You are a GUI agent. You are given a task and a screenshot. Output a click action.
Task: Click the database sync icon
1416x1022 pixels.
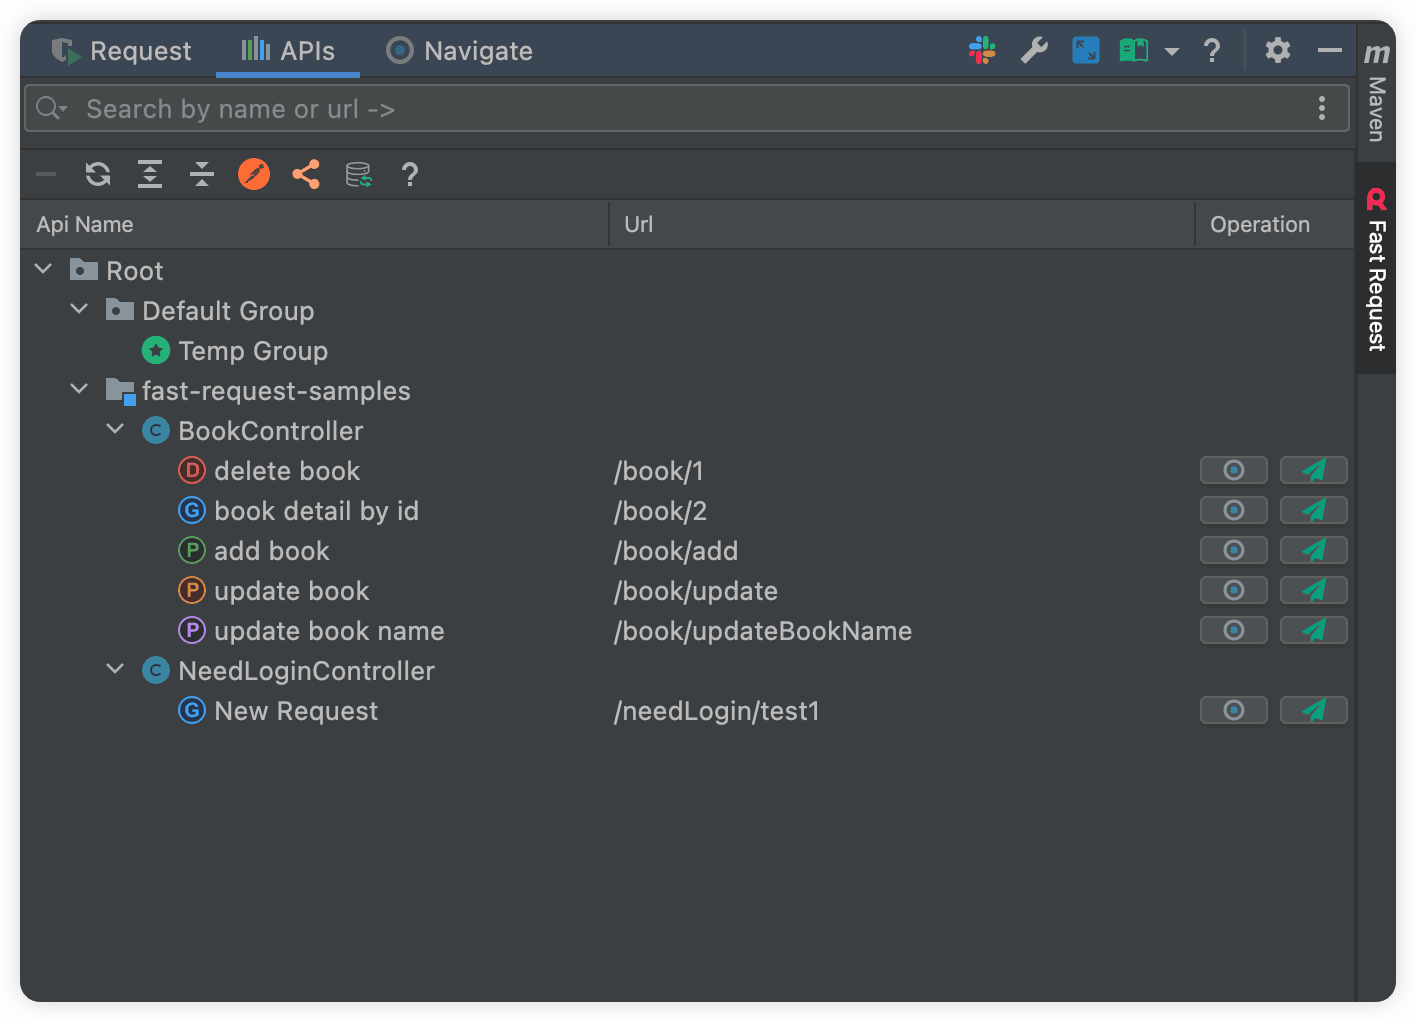(x=358, y=174)
